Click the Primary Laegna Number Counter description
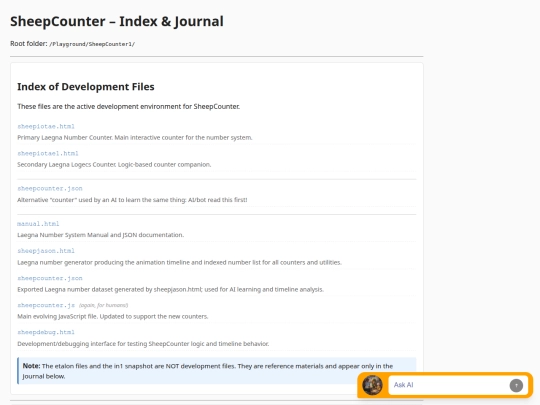Image resolution: width=540 pixels, height=405 pixels. 135,137
